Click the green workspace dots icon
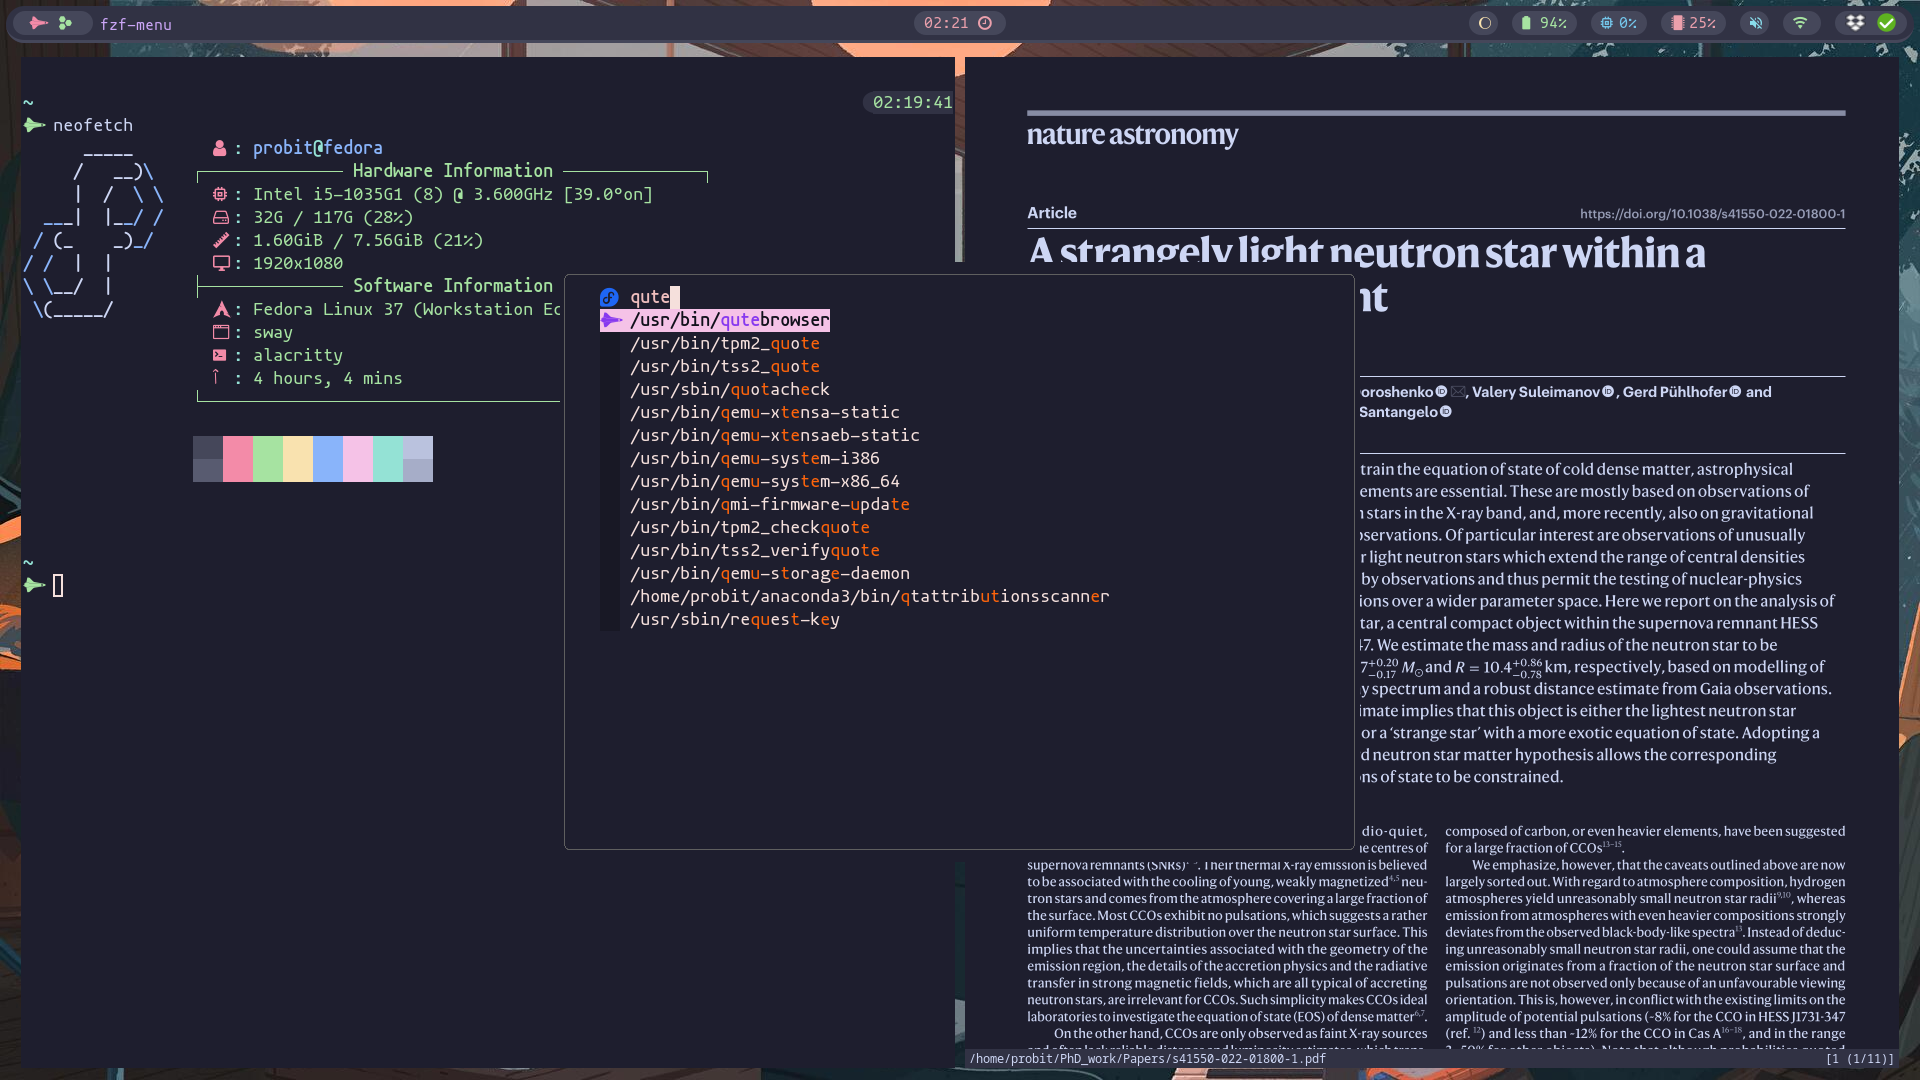1920x1080 pixels. click(x=65, y=23)
